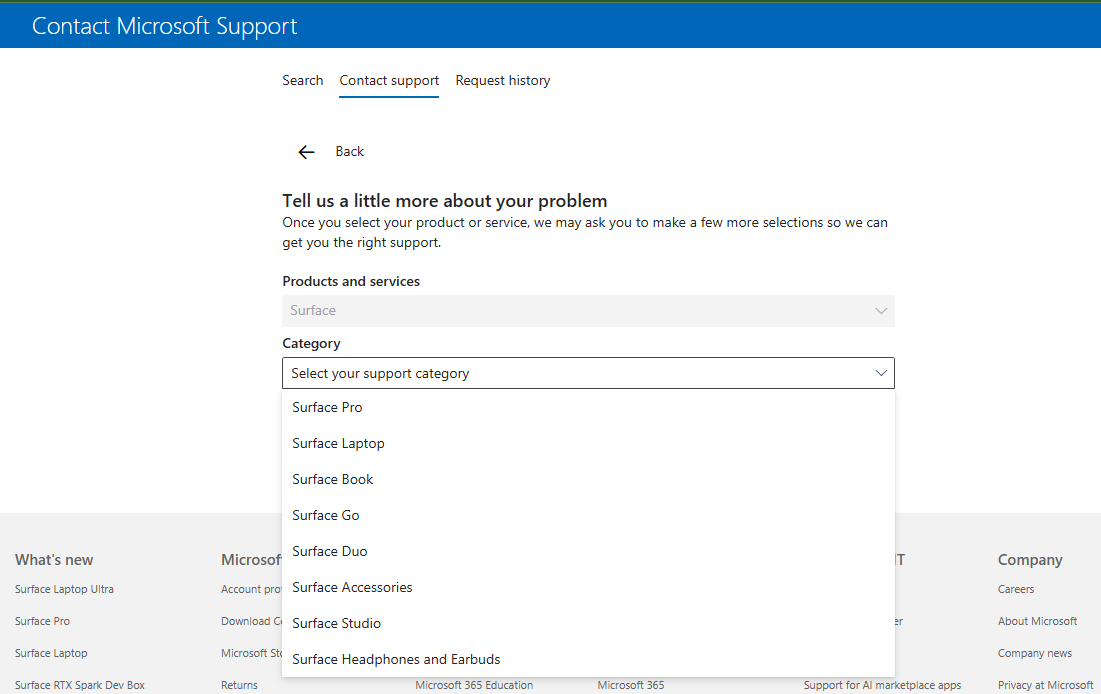Screen dimensions: 1101x694
Task: Open Privacy at Microsoft link
Action: [x=1046, y=685]
